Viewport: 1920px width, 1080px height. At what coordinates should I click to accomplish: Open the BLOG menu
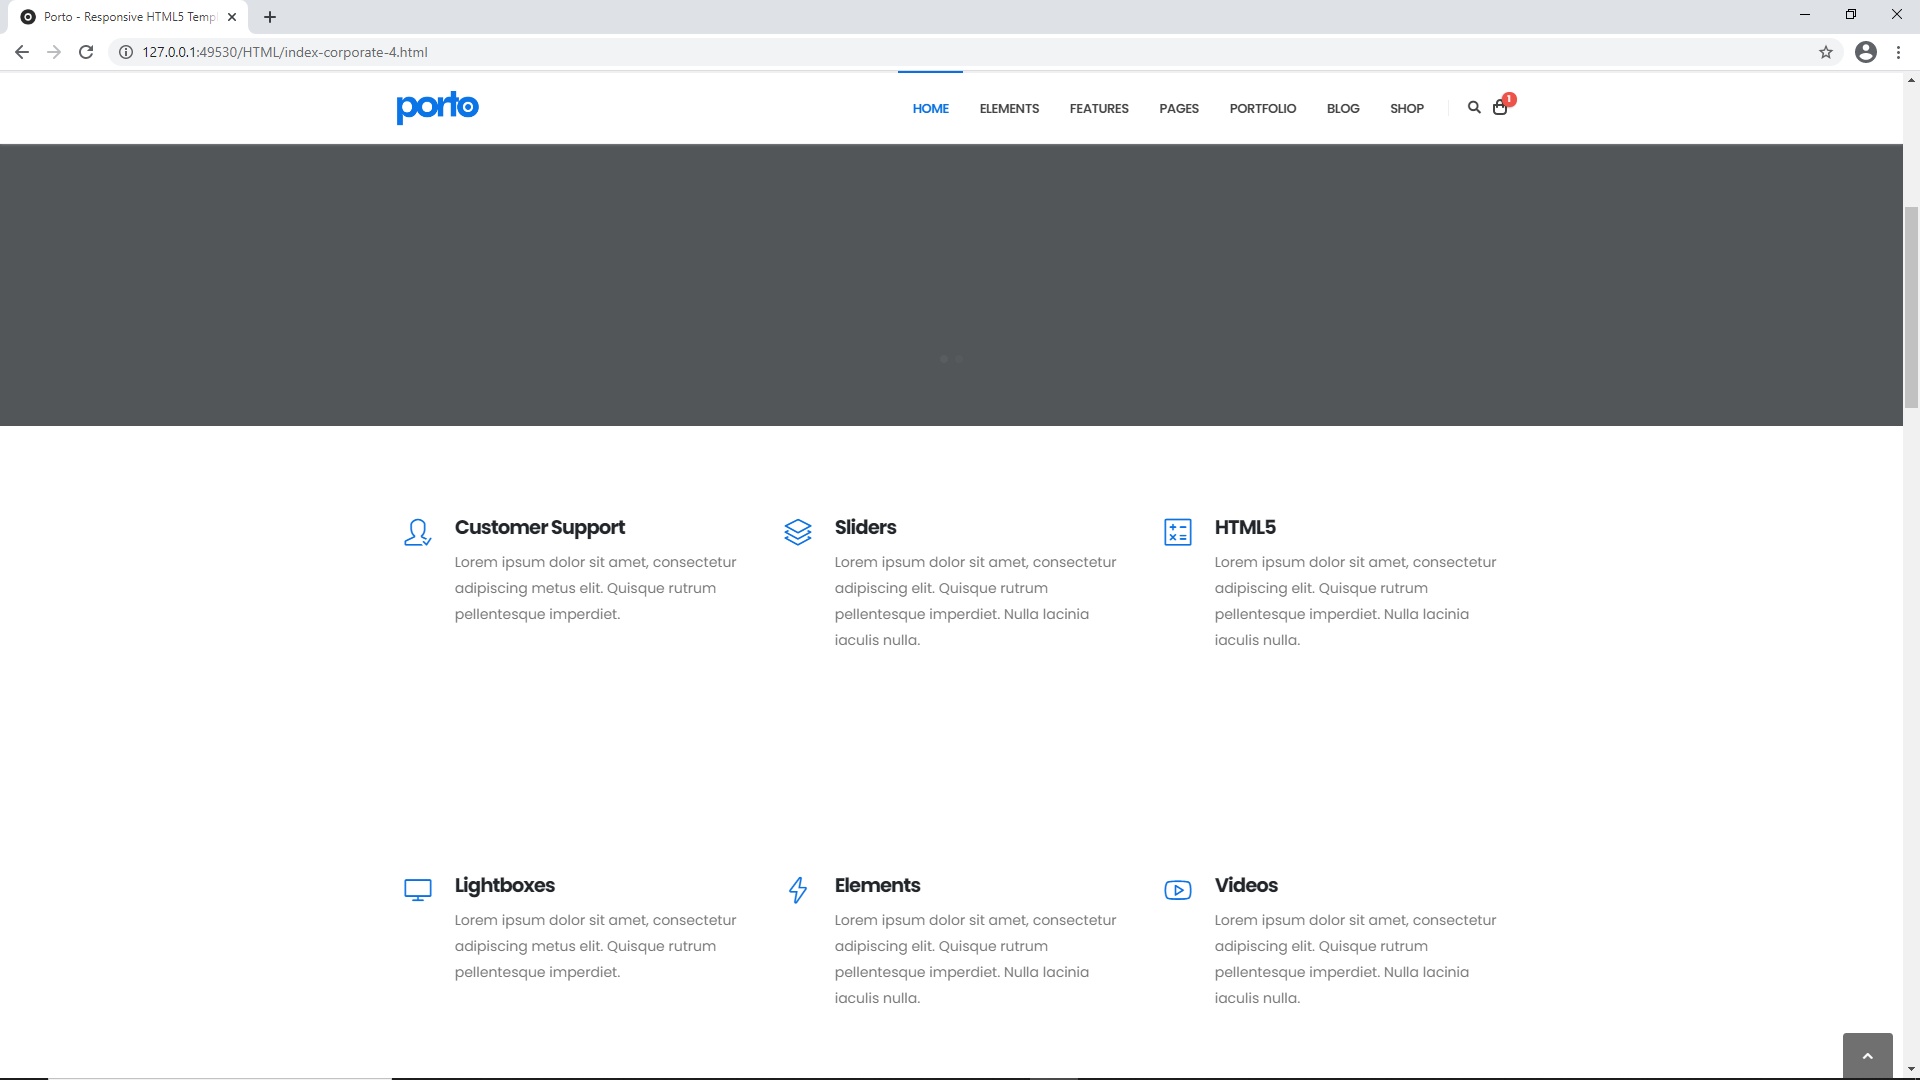point(1342,108)
